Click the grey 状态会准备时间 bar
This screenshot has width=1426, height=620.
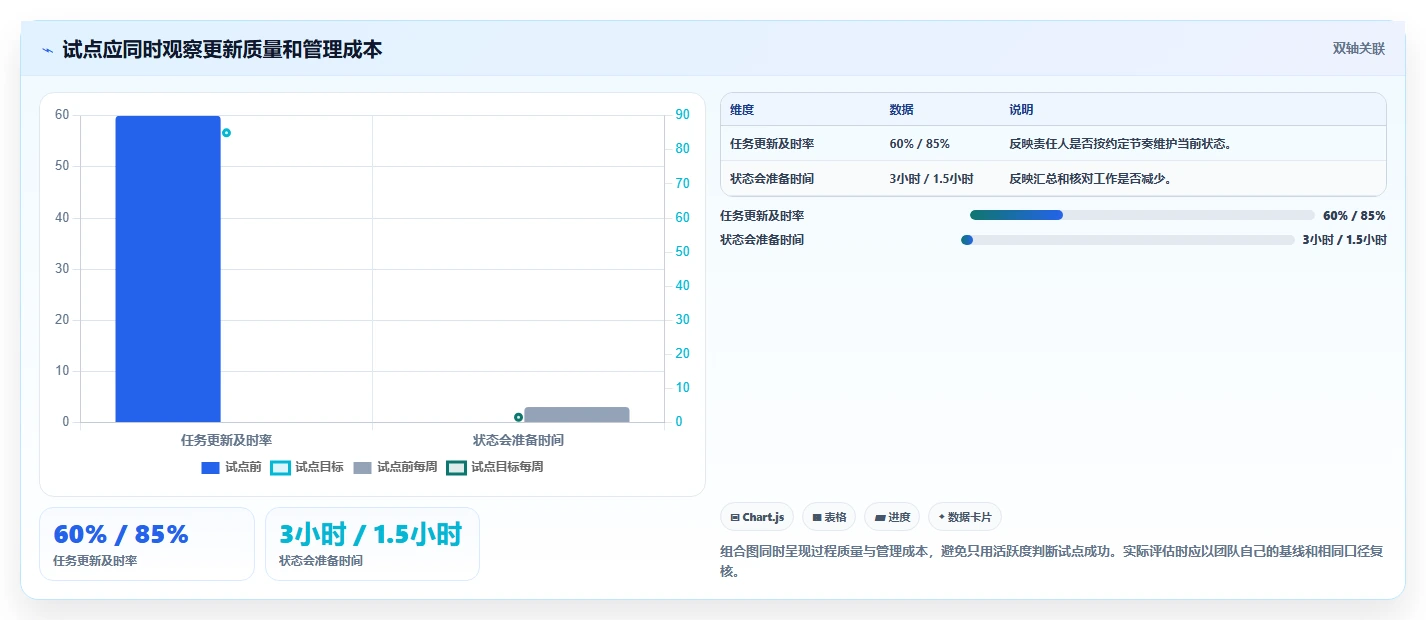(x=577, y=414)
